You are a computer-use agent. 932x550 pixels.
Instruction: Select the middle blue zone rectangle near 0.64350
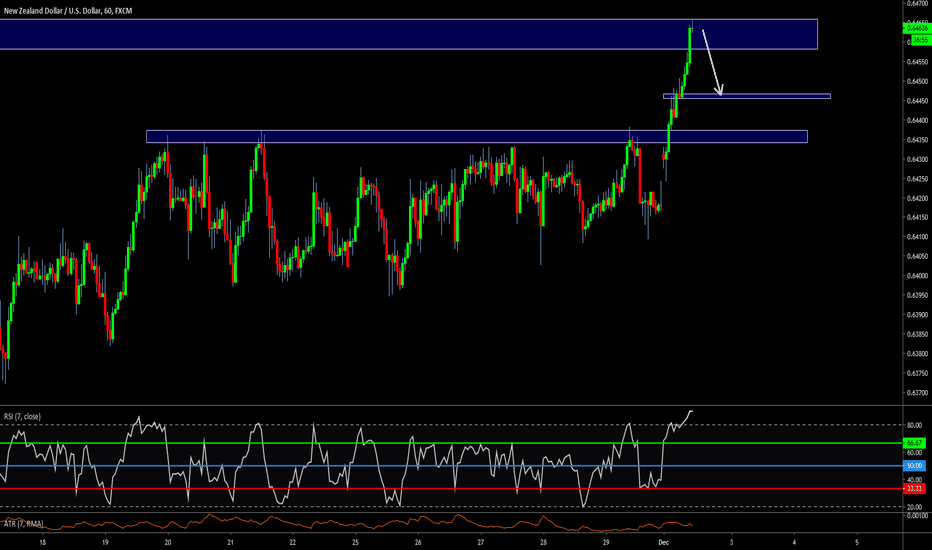pyautogui.click(x=477, y=137)
